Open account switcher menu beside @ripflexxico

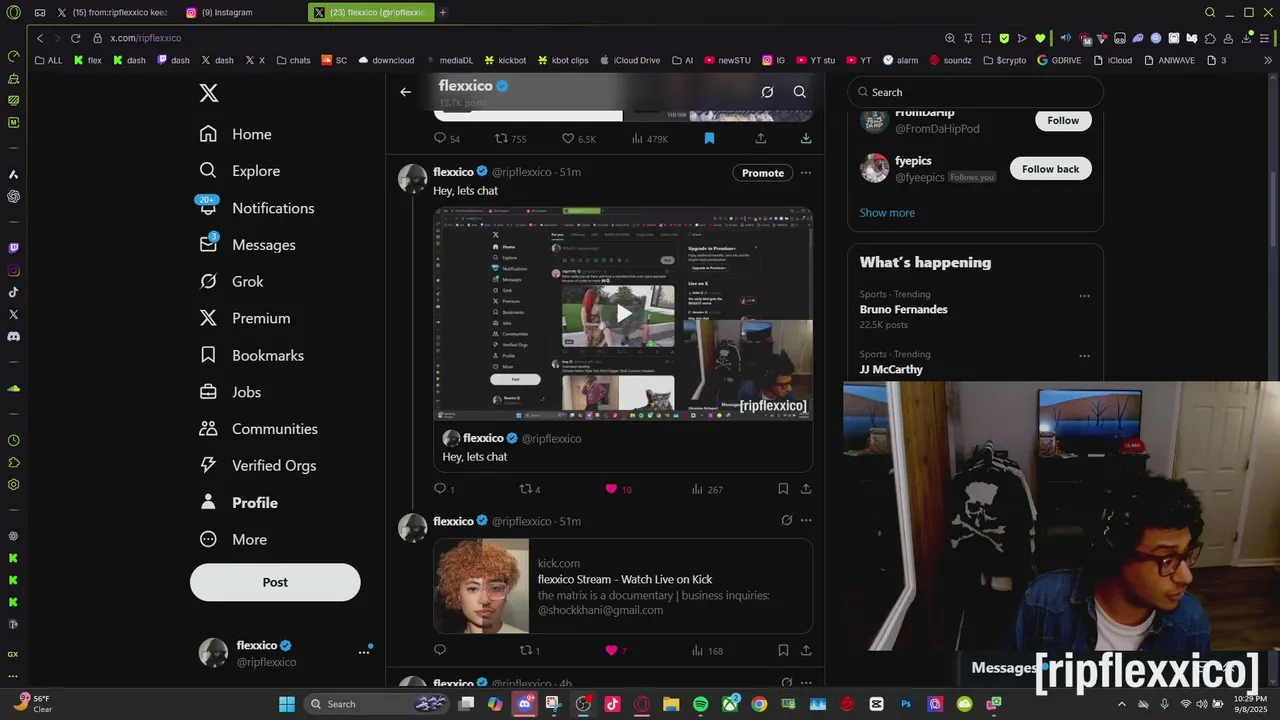pos(364,652)
